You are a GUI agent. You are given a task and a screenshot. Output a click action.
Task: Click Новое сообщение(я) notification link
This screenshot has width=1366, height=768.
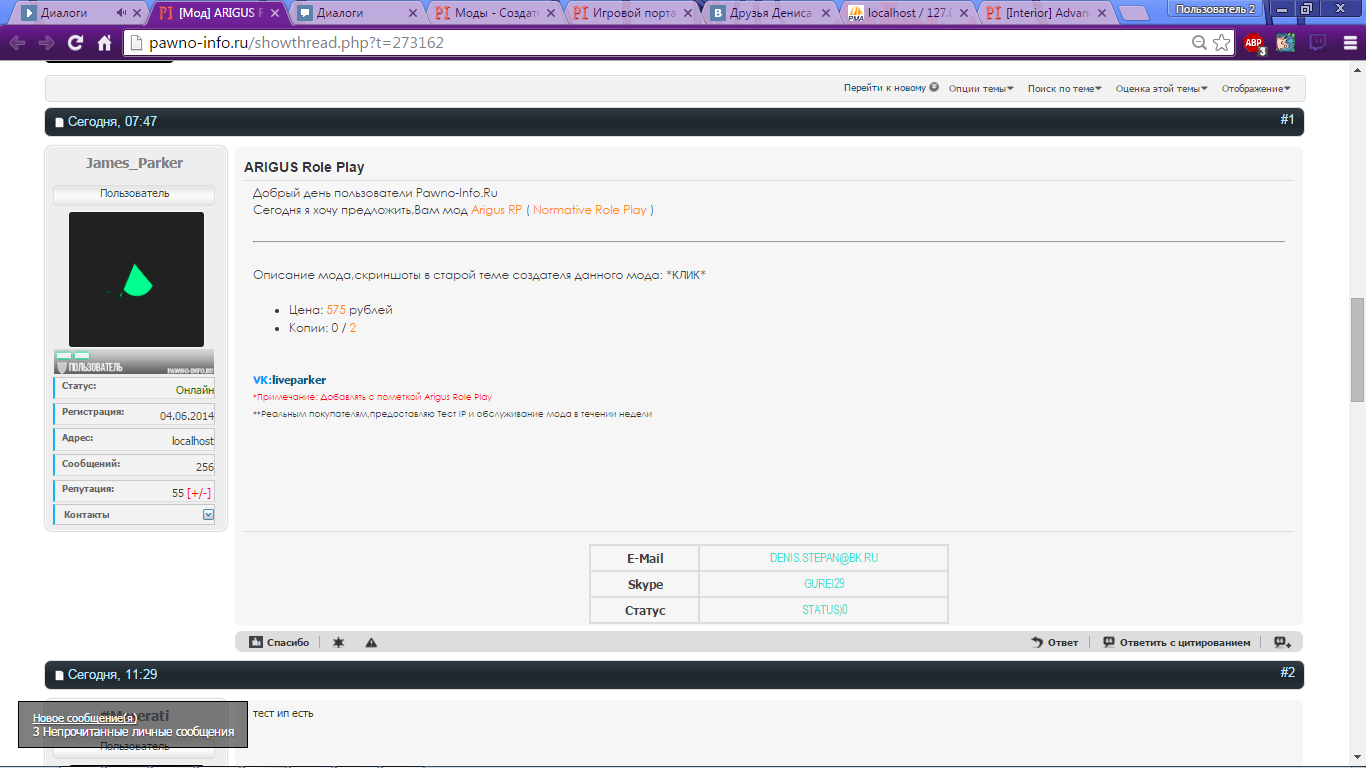pyautogui.click(x=85, y=718)
